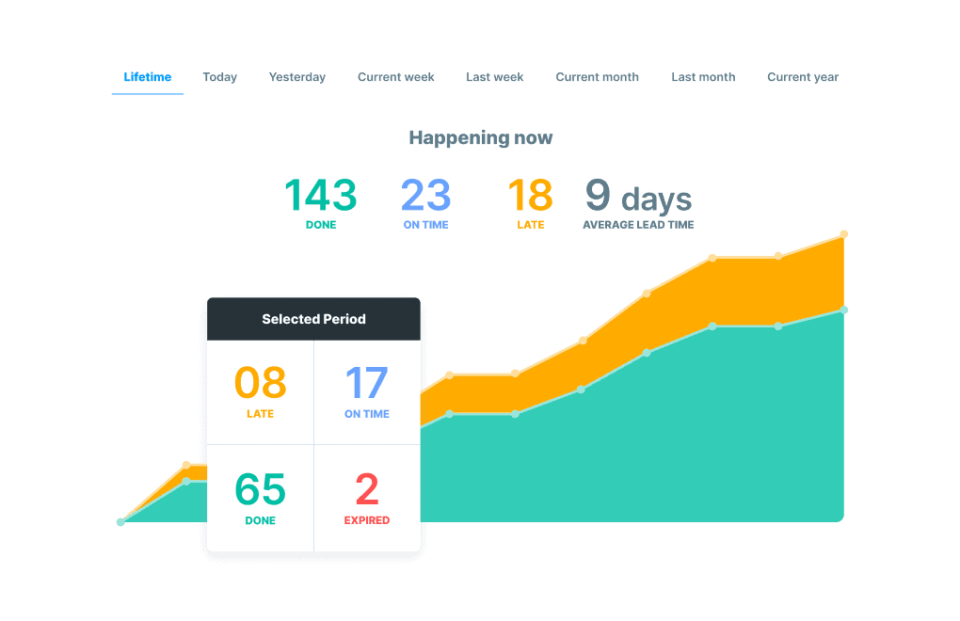The height and width of the screenshot is (621, 960).
Task: Select the 23 ON TIME statistic
Action: (425, 200)
